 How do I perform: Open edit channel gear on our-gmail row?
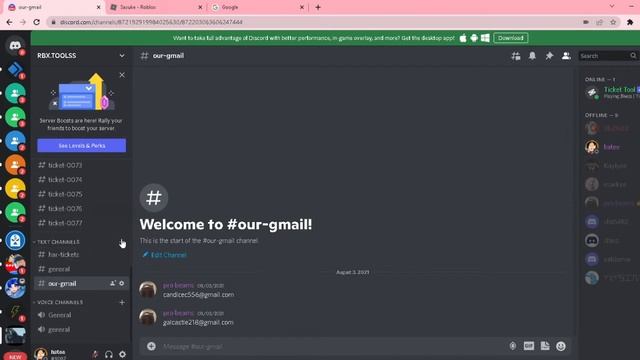pyautogui.click(x=122, y=283)
